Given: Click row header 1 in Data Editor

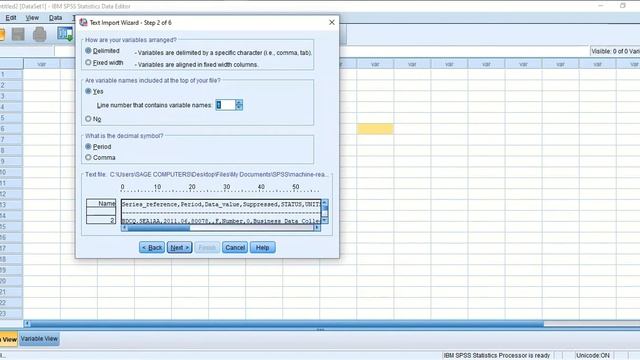Looking at the screenshot, I should [11, 75].
